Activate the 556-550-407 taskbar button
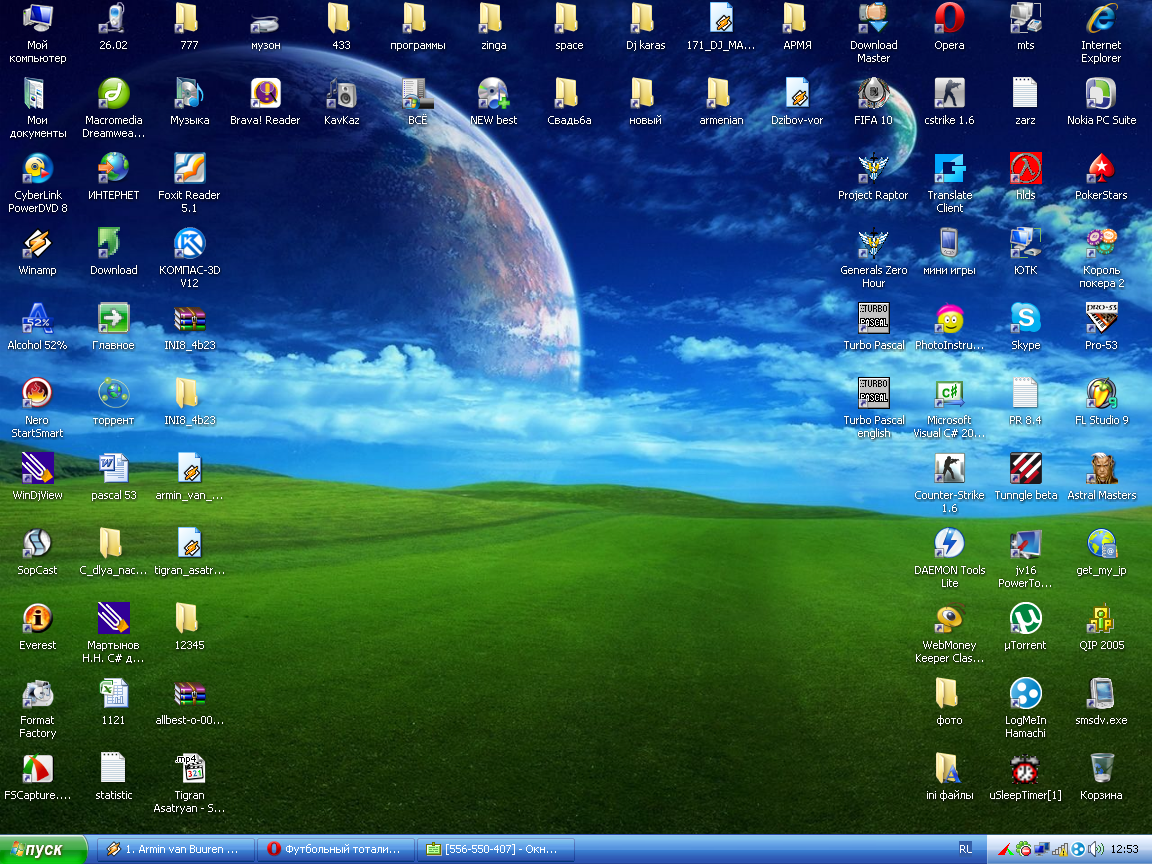Image resolution: width=1152 pixels, height=864 pixels. point(495,849)
